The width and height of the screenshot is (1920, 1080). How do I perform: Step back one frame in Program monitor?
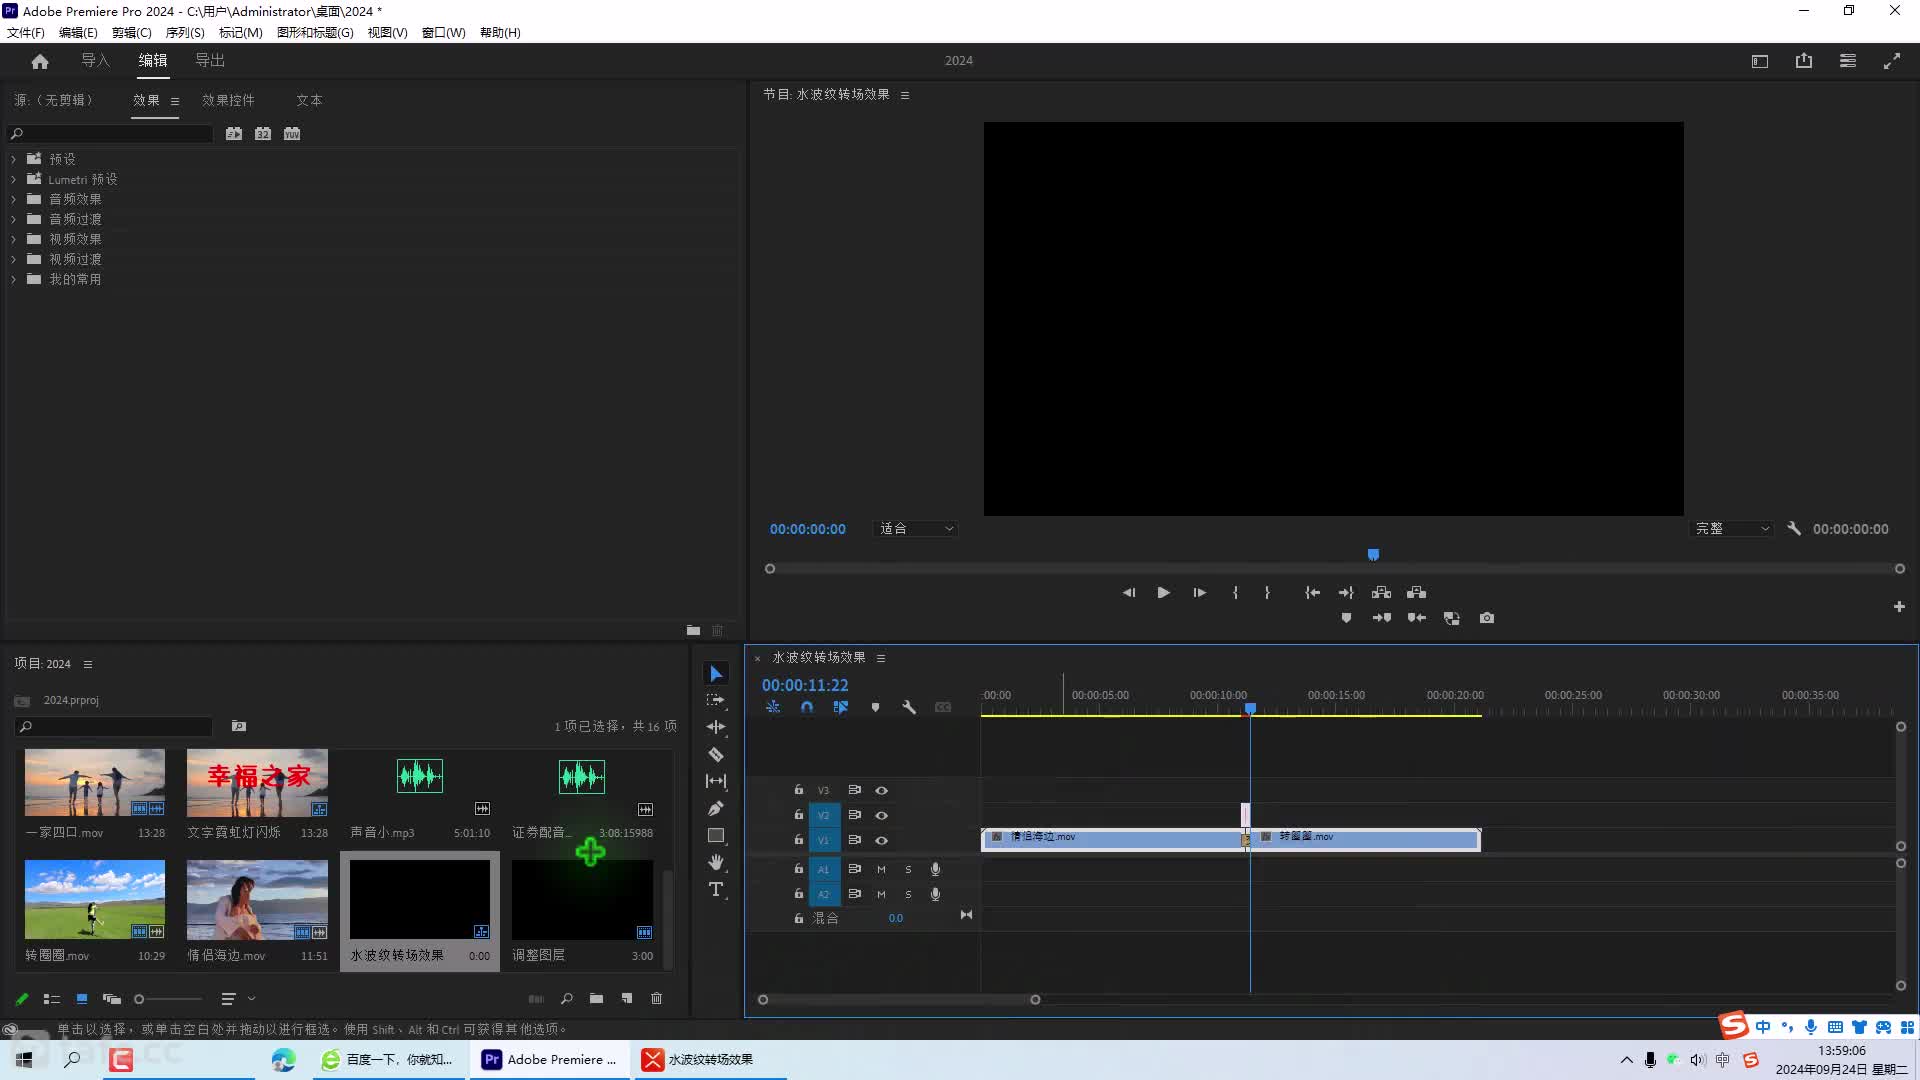(1129, 593)
